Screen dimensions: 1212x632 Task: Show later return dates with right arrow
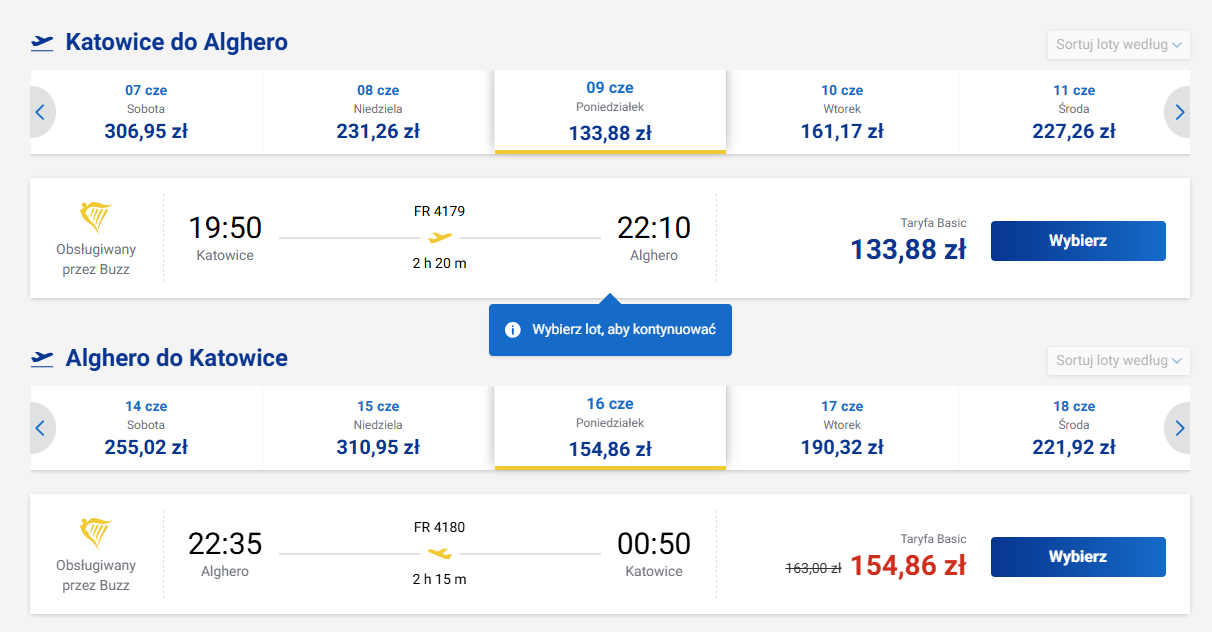(1180, 428)
